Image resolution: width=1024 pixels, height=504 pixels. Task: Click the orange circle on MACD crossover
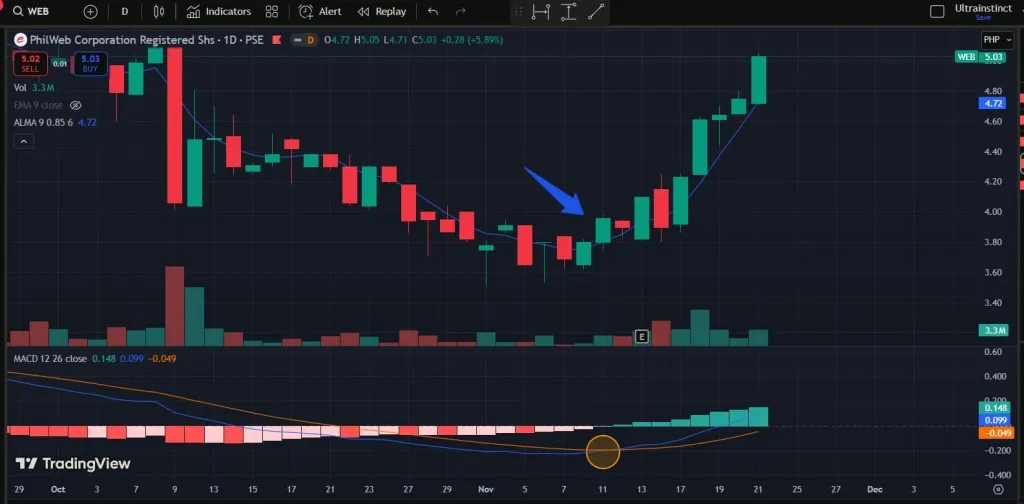603,452
